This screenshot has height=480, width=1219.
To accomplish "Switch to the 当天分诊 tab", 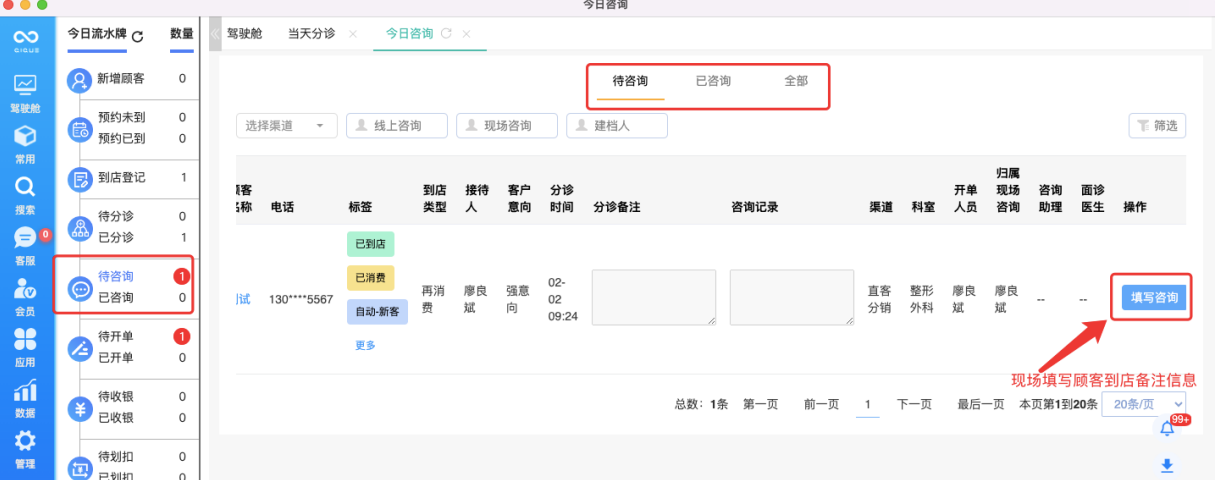I will coord(311,33).
